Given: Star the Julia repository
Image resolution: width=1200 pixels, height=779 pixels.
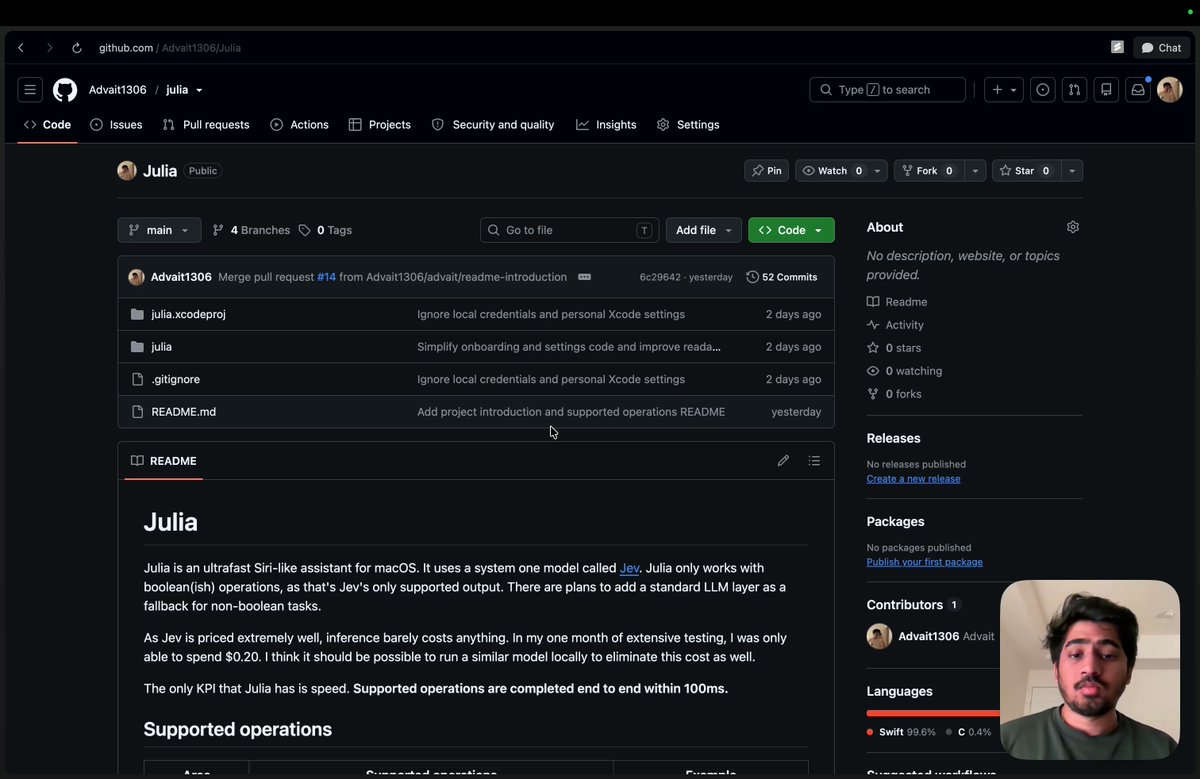Looking at the screenshot, I should (x=1026, y=171).
